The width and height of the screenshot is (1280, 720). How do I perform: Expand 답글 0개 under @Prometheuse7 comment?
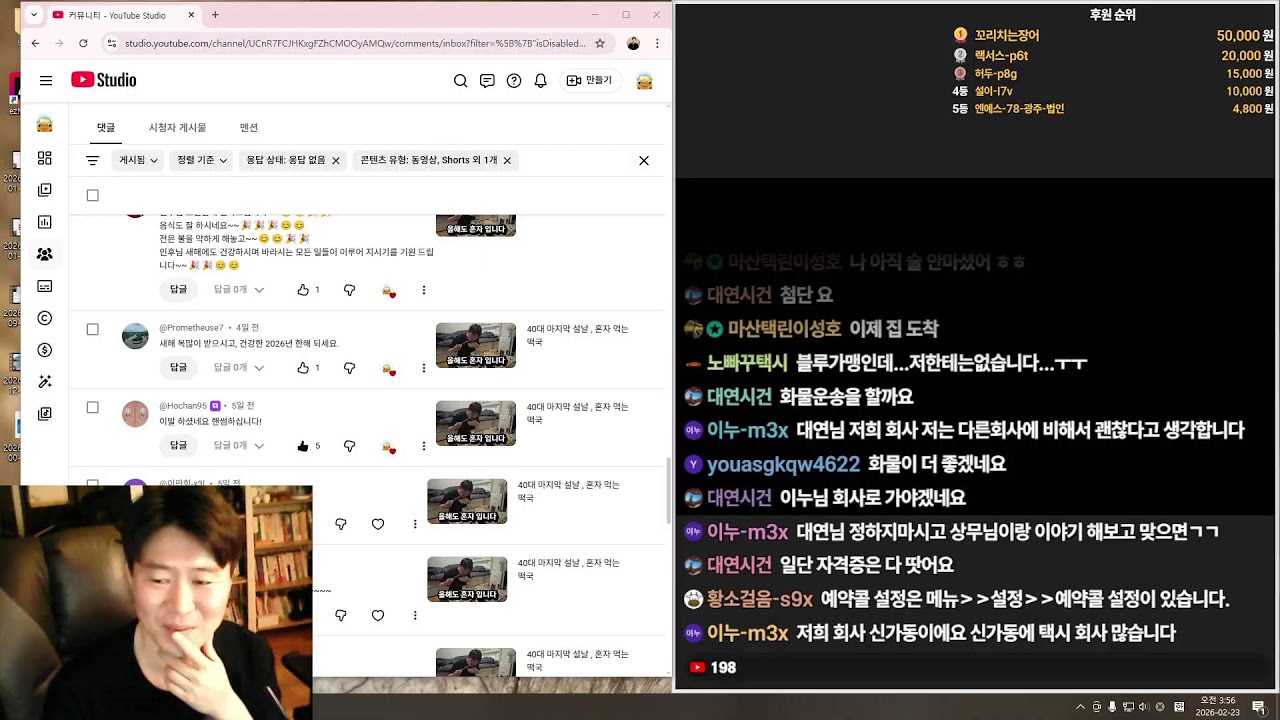238,368
